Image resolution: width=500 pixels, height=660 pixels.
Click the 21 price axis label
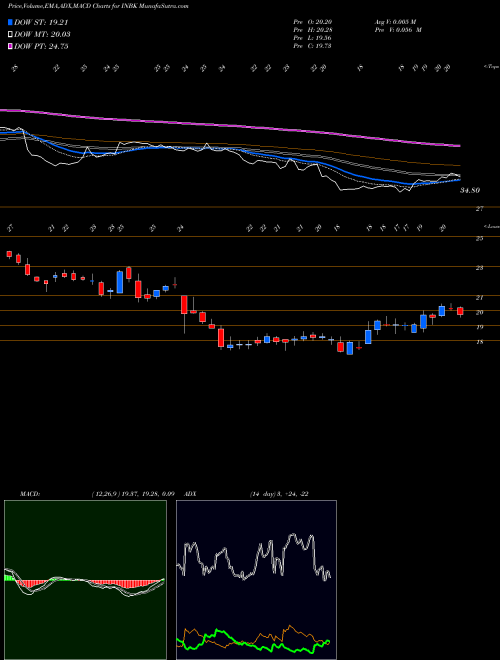479,298
